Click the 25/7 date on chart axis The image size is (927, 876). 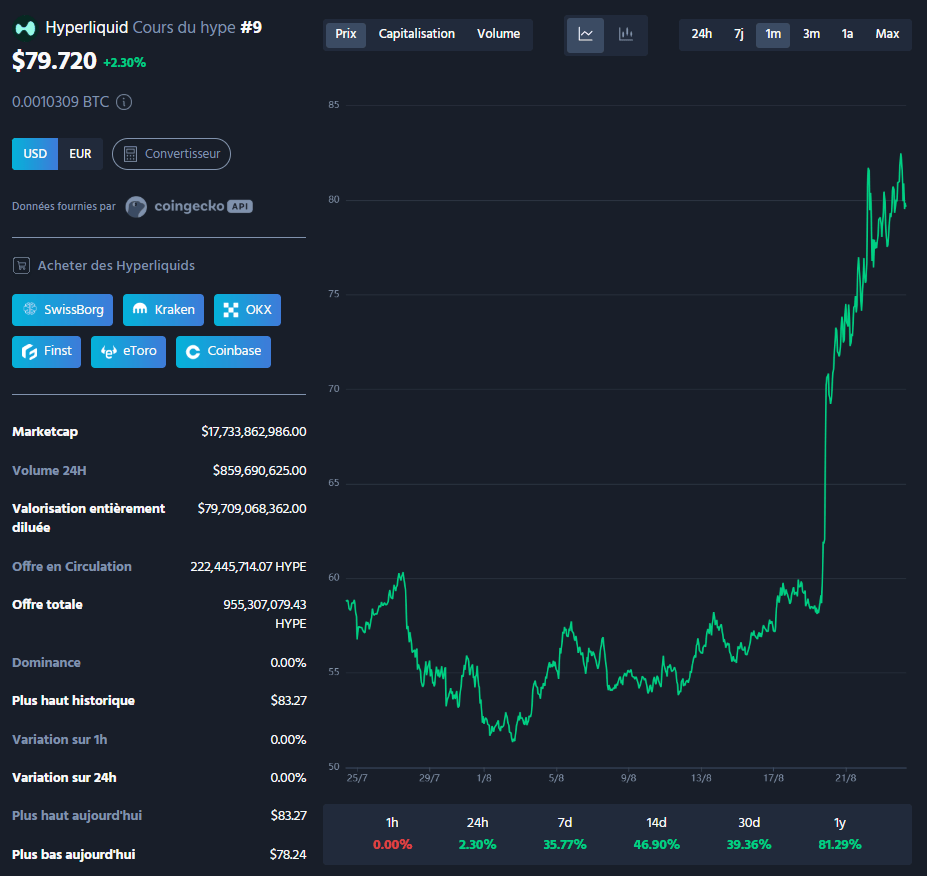[x=357, y=778]
